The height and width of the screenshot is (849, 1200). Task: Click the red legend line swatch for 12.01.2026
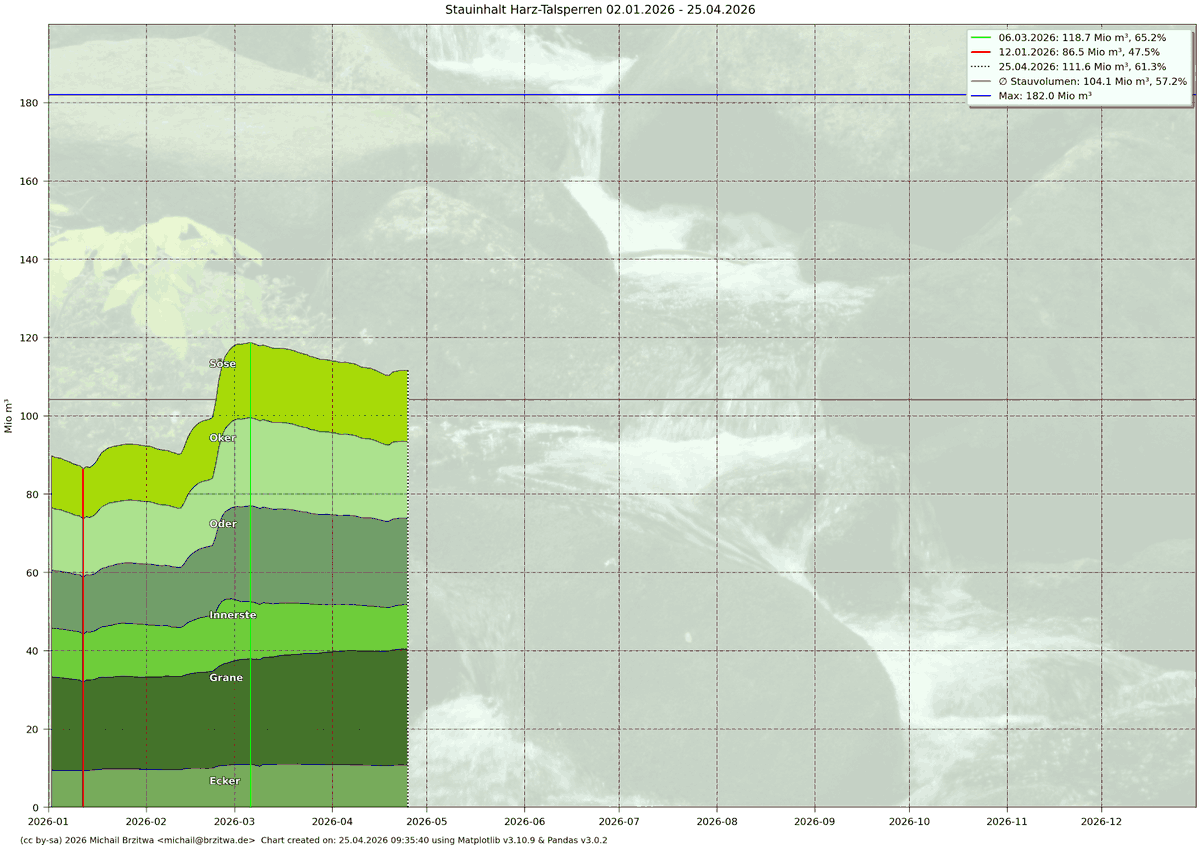pos(981,52)
